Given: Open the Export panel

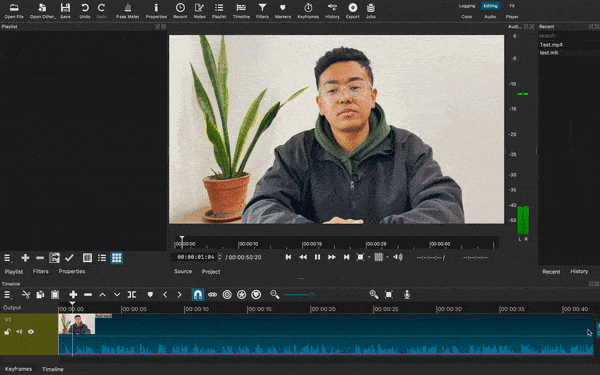Looking at the screenshot, I should coord(352,10).
